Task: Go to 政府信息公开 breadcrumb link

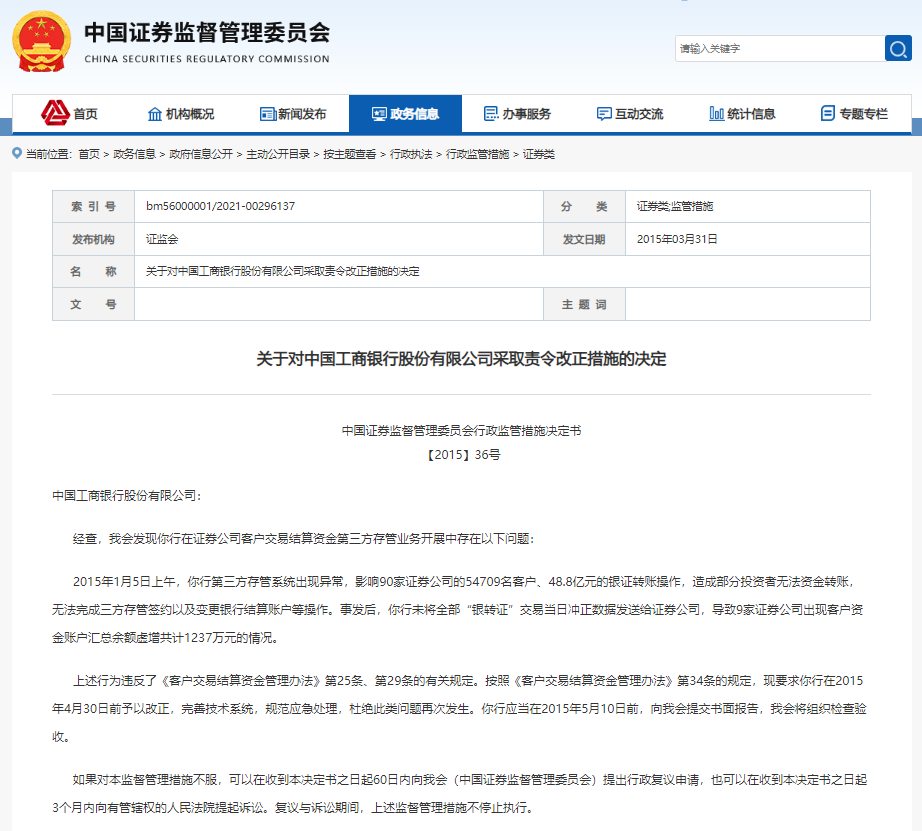Action: pyautogui.click(x=200, y=154)
